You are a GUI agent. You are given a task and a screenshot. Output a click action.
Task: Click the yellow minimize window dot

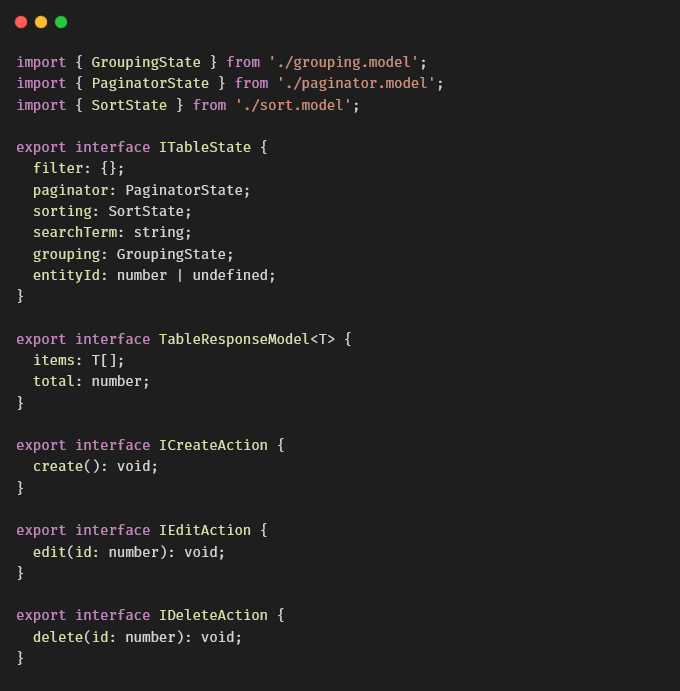(x=41, y=22)
